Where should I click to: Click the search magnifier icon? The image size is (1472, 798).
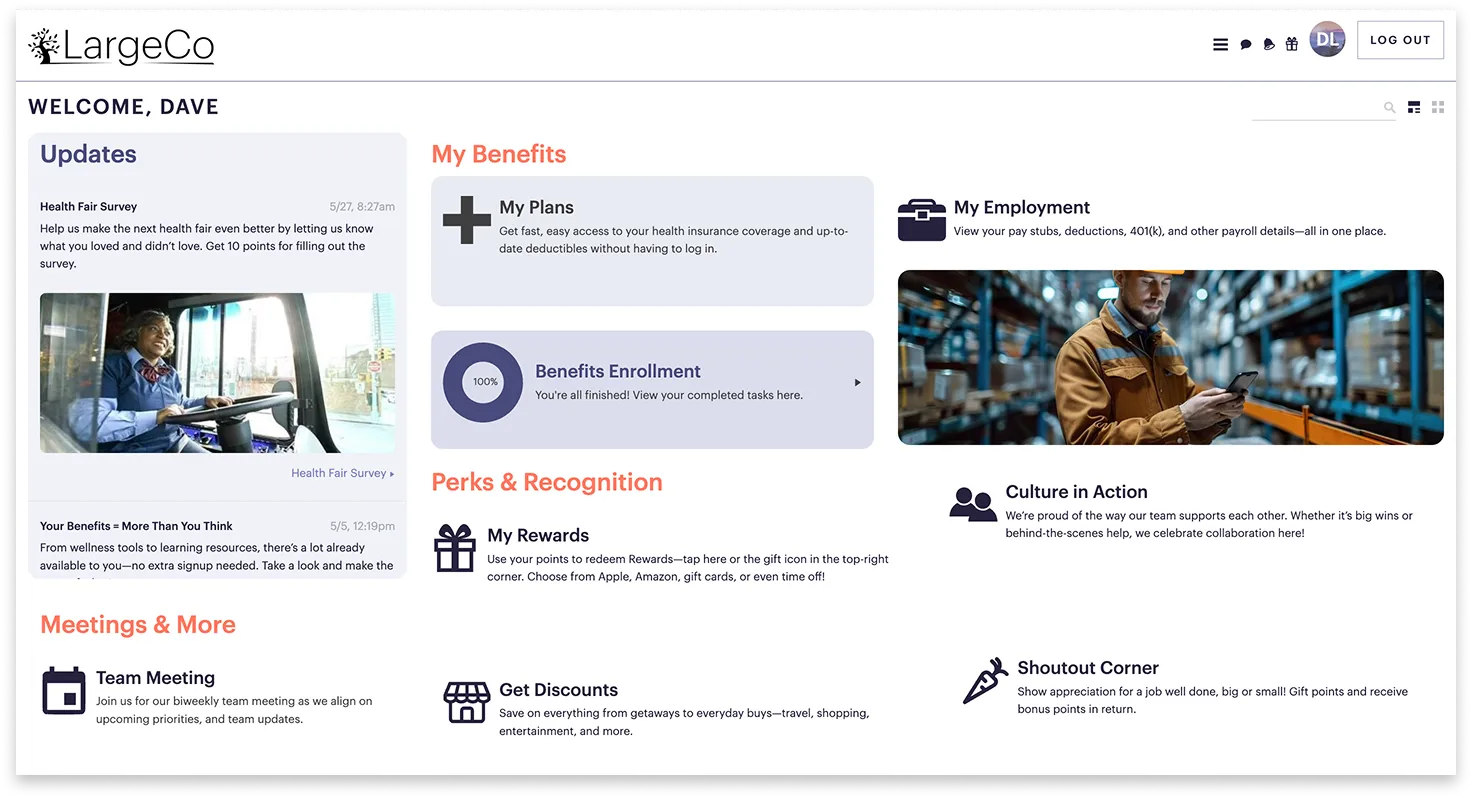(1389, 107)
